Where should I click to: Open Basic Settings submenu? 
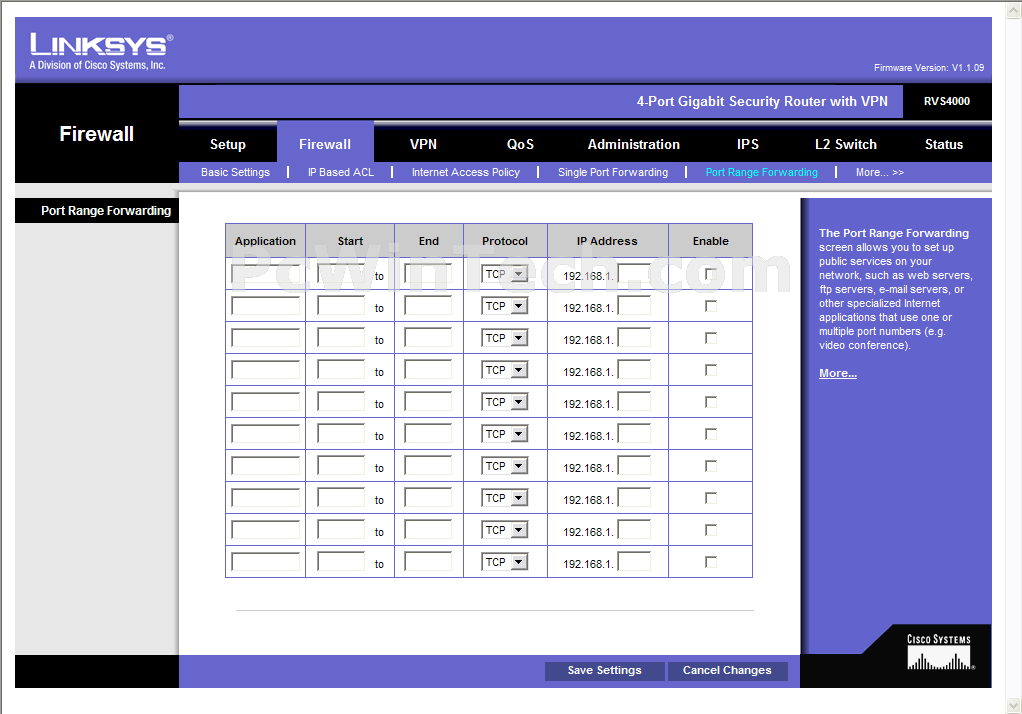coord(235,172)
